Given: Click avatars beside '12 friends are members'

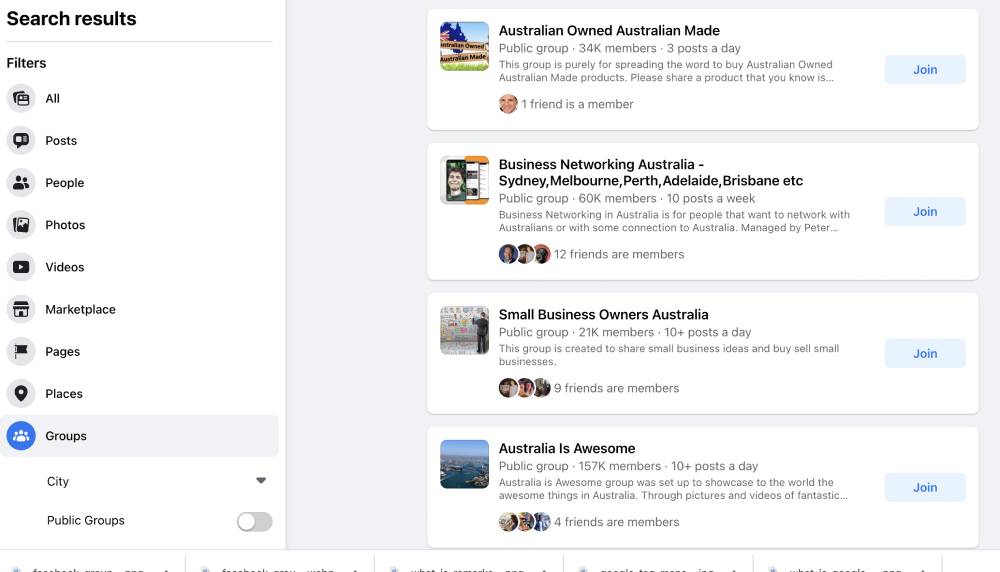Looking at the screenshot, I should tap(524, 254).
